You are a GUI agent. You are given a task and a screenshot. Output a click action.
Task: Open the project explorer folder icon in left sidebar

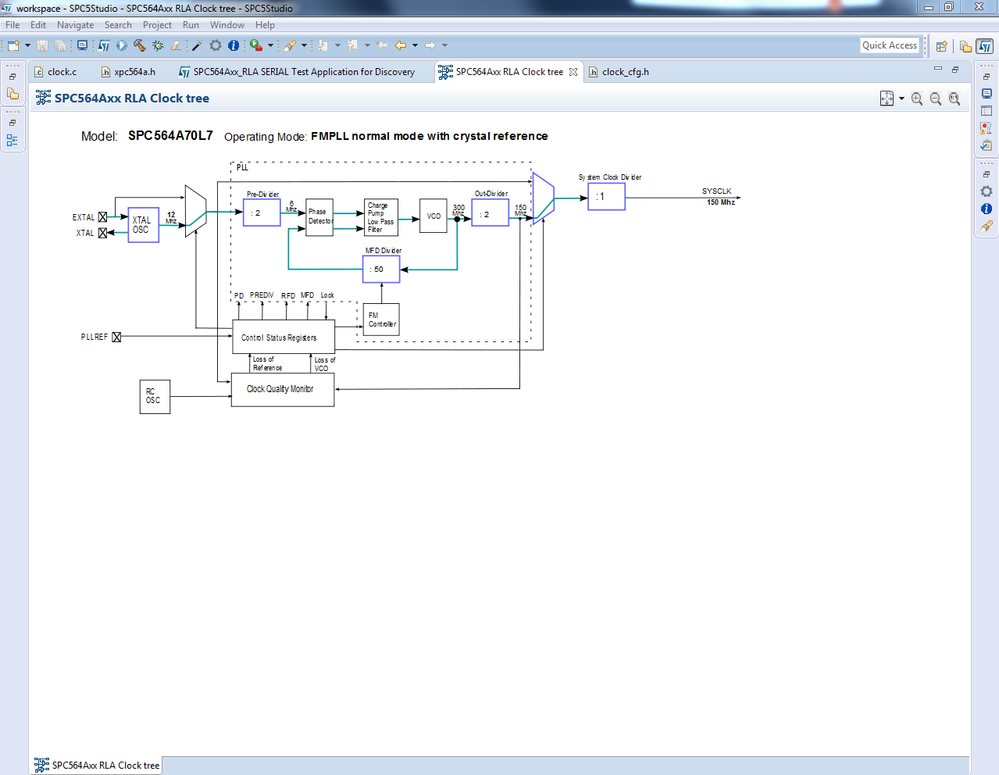(x=13, y=94)
